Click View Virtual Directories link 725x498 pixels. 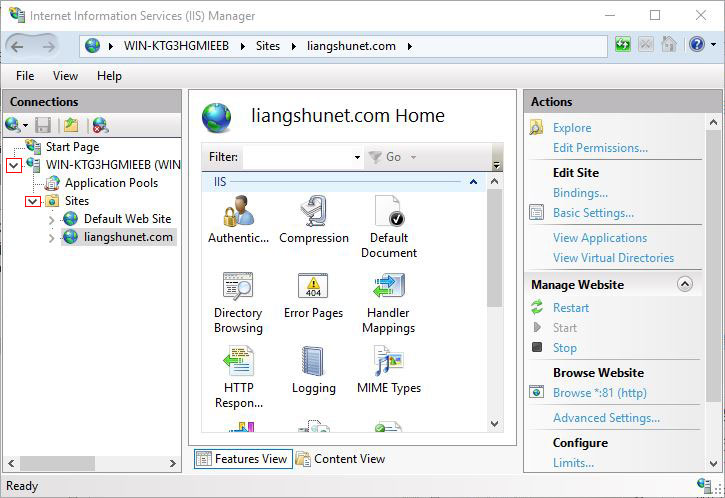(x=613, y=258)
